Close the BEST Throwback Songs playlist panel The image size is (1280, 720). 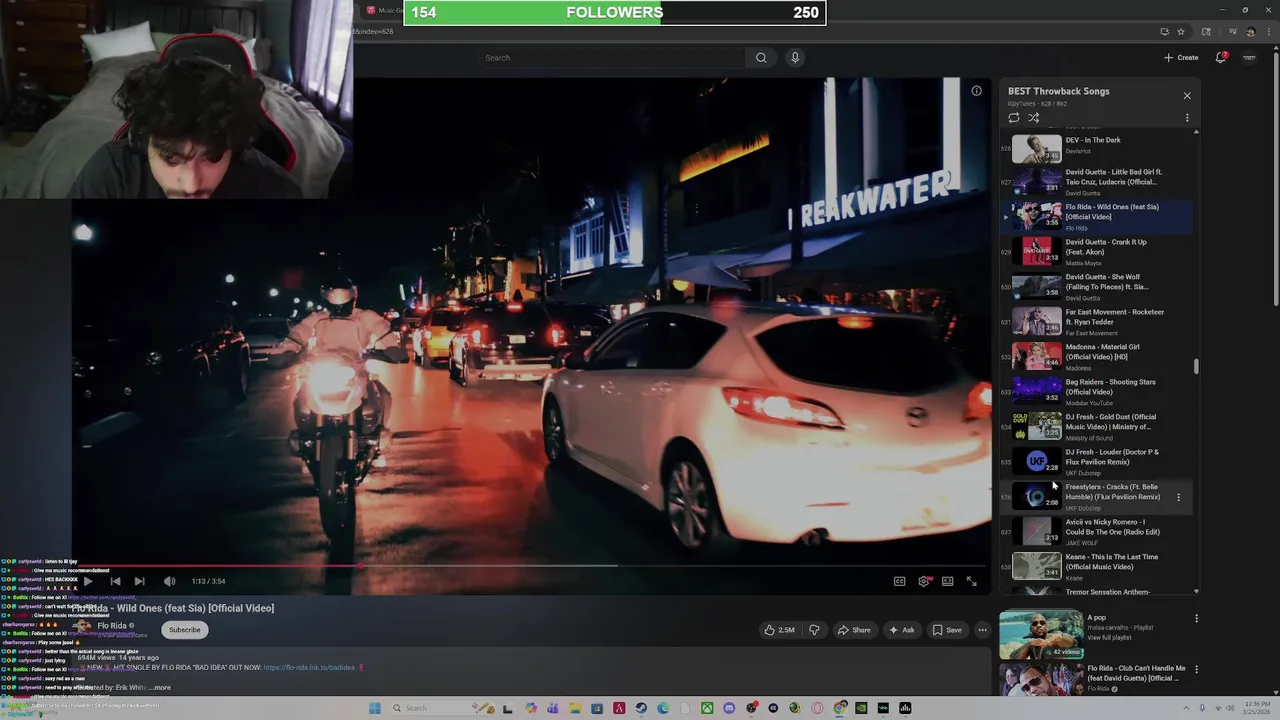click(x=1187, y=96)
